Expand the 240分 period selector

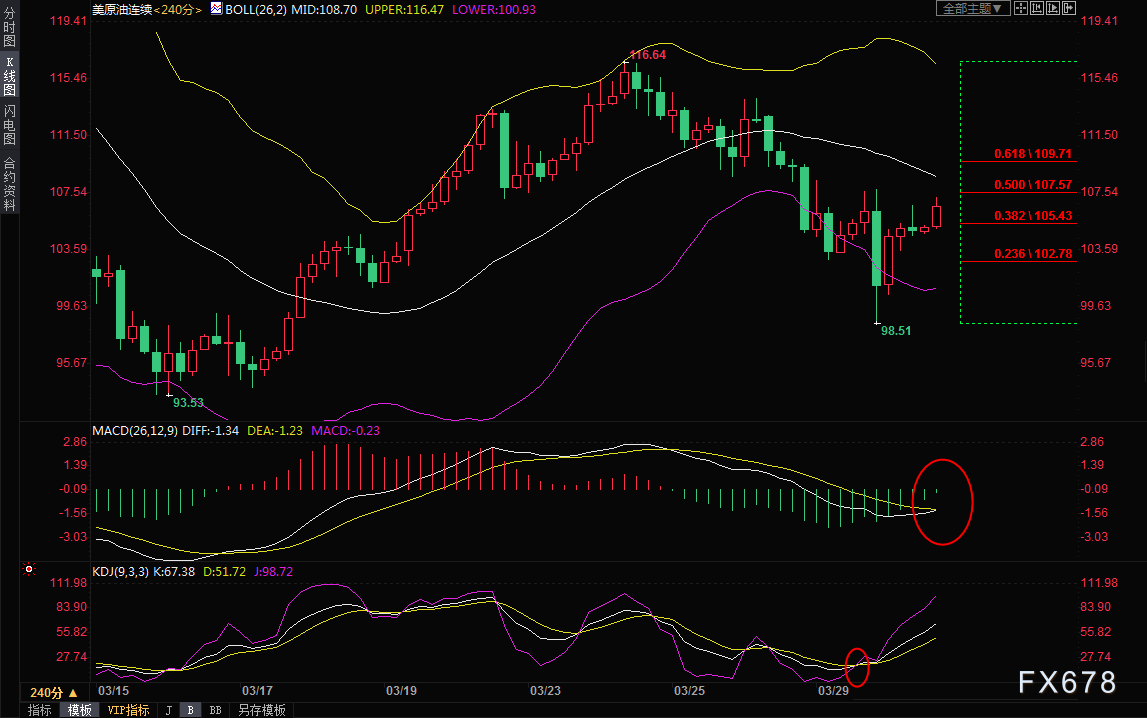(x=54, y=692)
